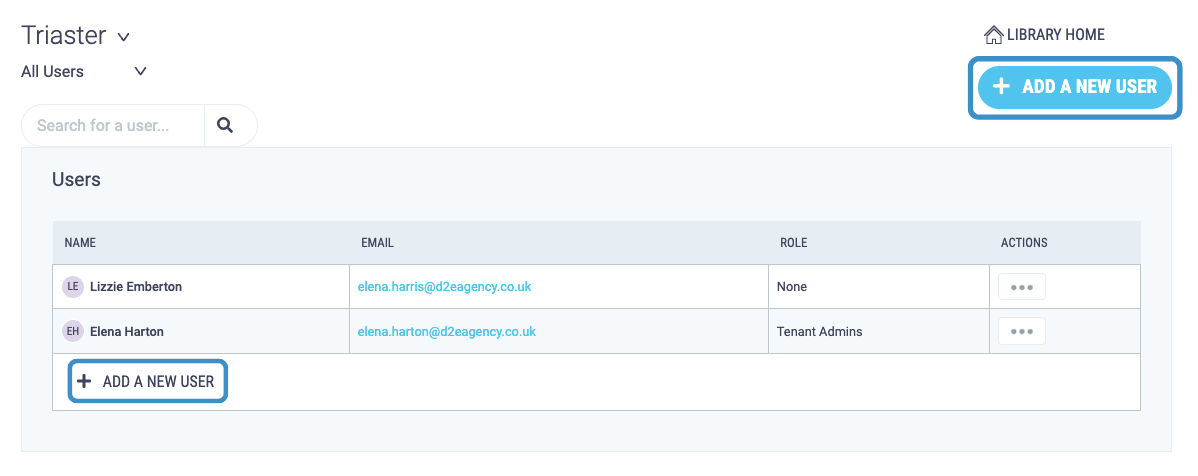Viewport: 1198px width, 476px height.
Task: Click email elena.harton@d2eagency.co.uk
Action: (446, 332)
